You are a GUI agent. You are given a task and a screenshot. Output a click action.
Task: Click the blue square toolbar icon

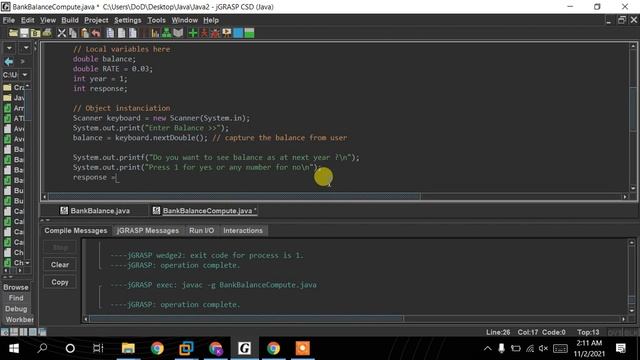[238, 33]
